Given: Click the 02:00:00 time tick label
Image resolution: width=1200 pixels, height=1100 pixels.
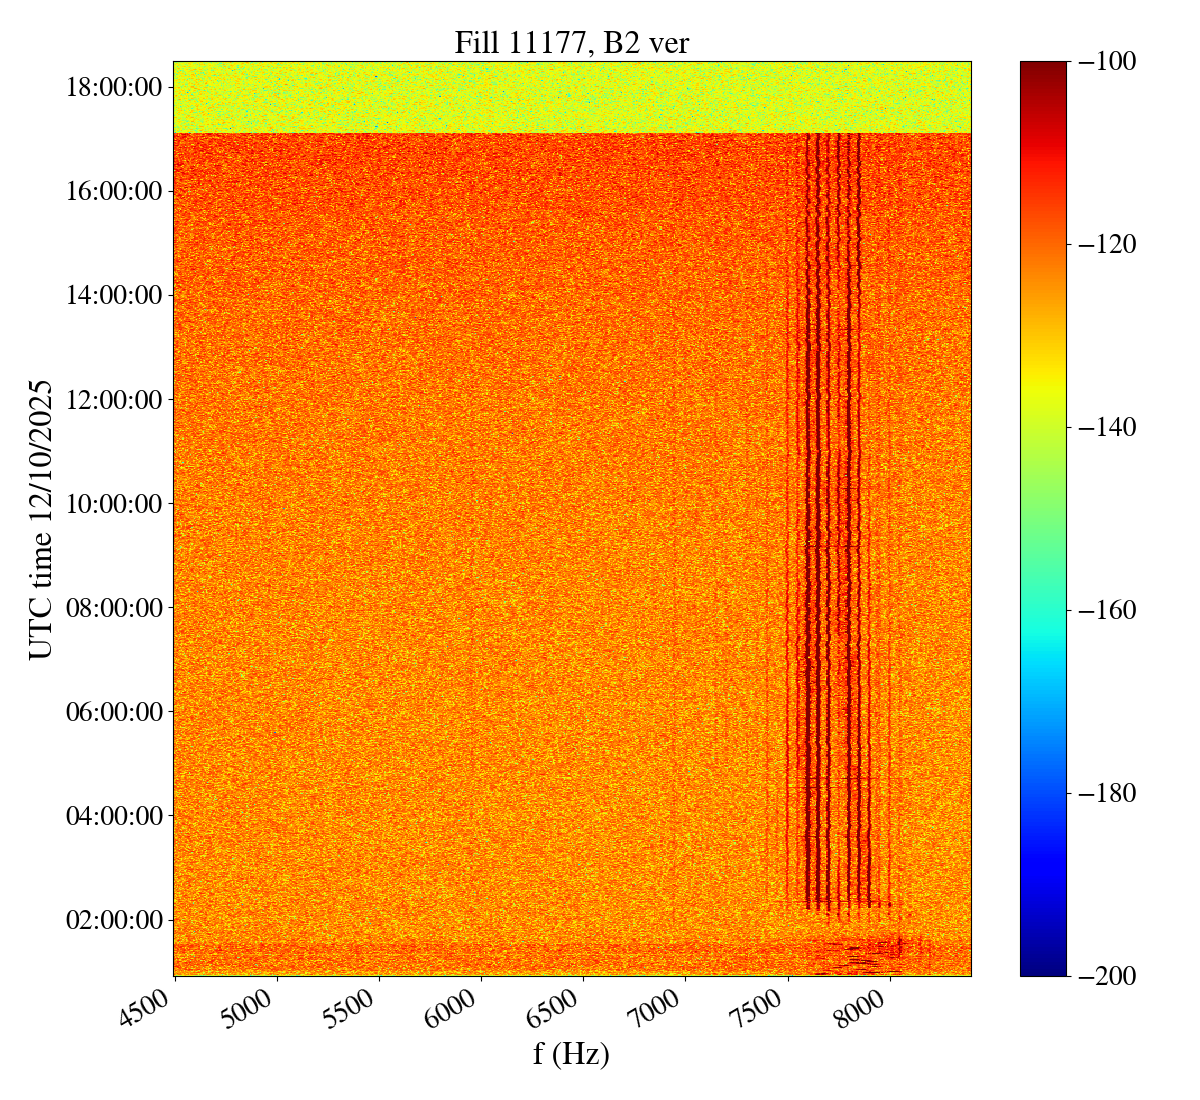Looking at the screenshot, I should coord(113,919).
